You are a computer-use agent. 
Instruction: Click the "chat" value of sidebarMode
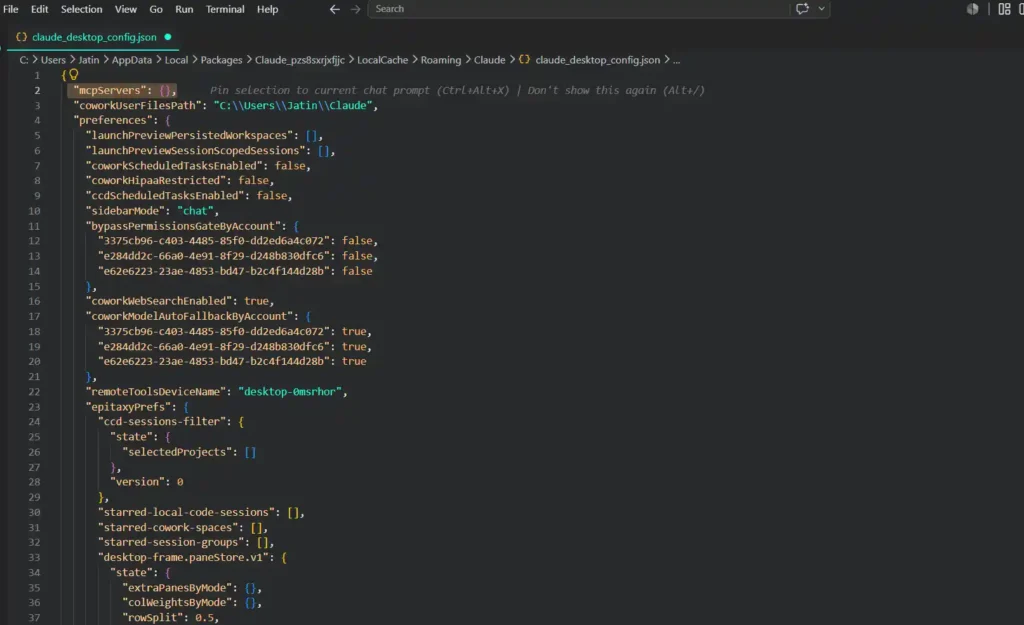click(x=195, y=210)
